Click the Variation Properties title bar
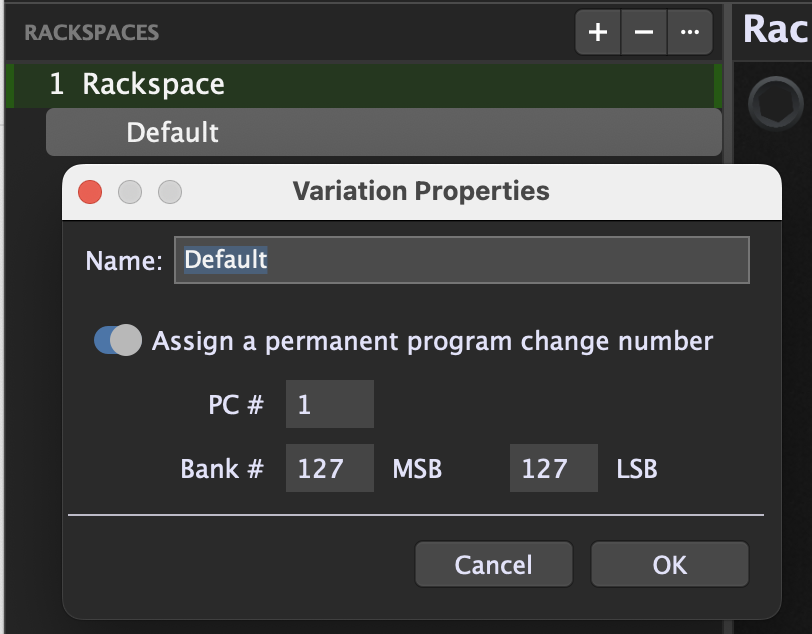Viewport: 812px width, 634px height. 420,191
